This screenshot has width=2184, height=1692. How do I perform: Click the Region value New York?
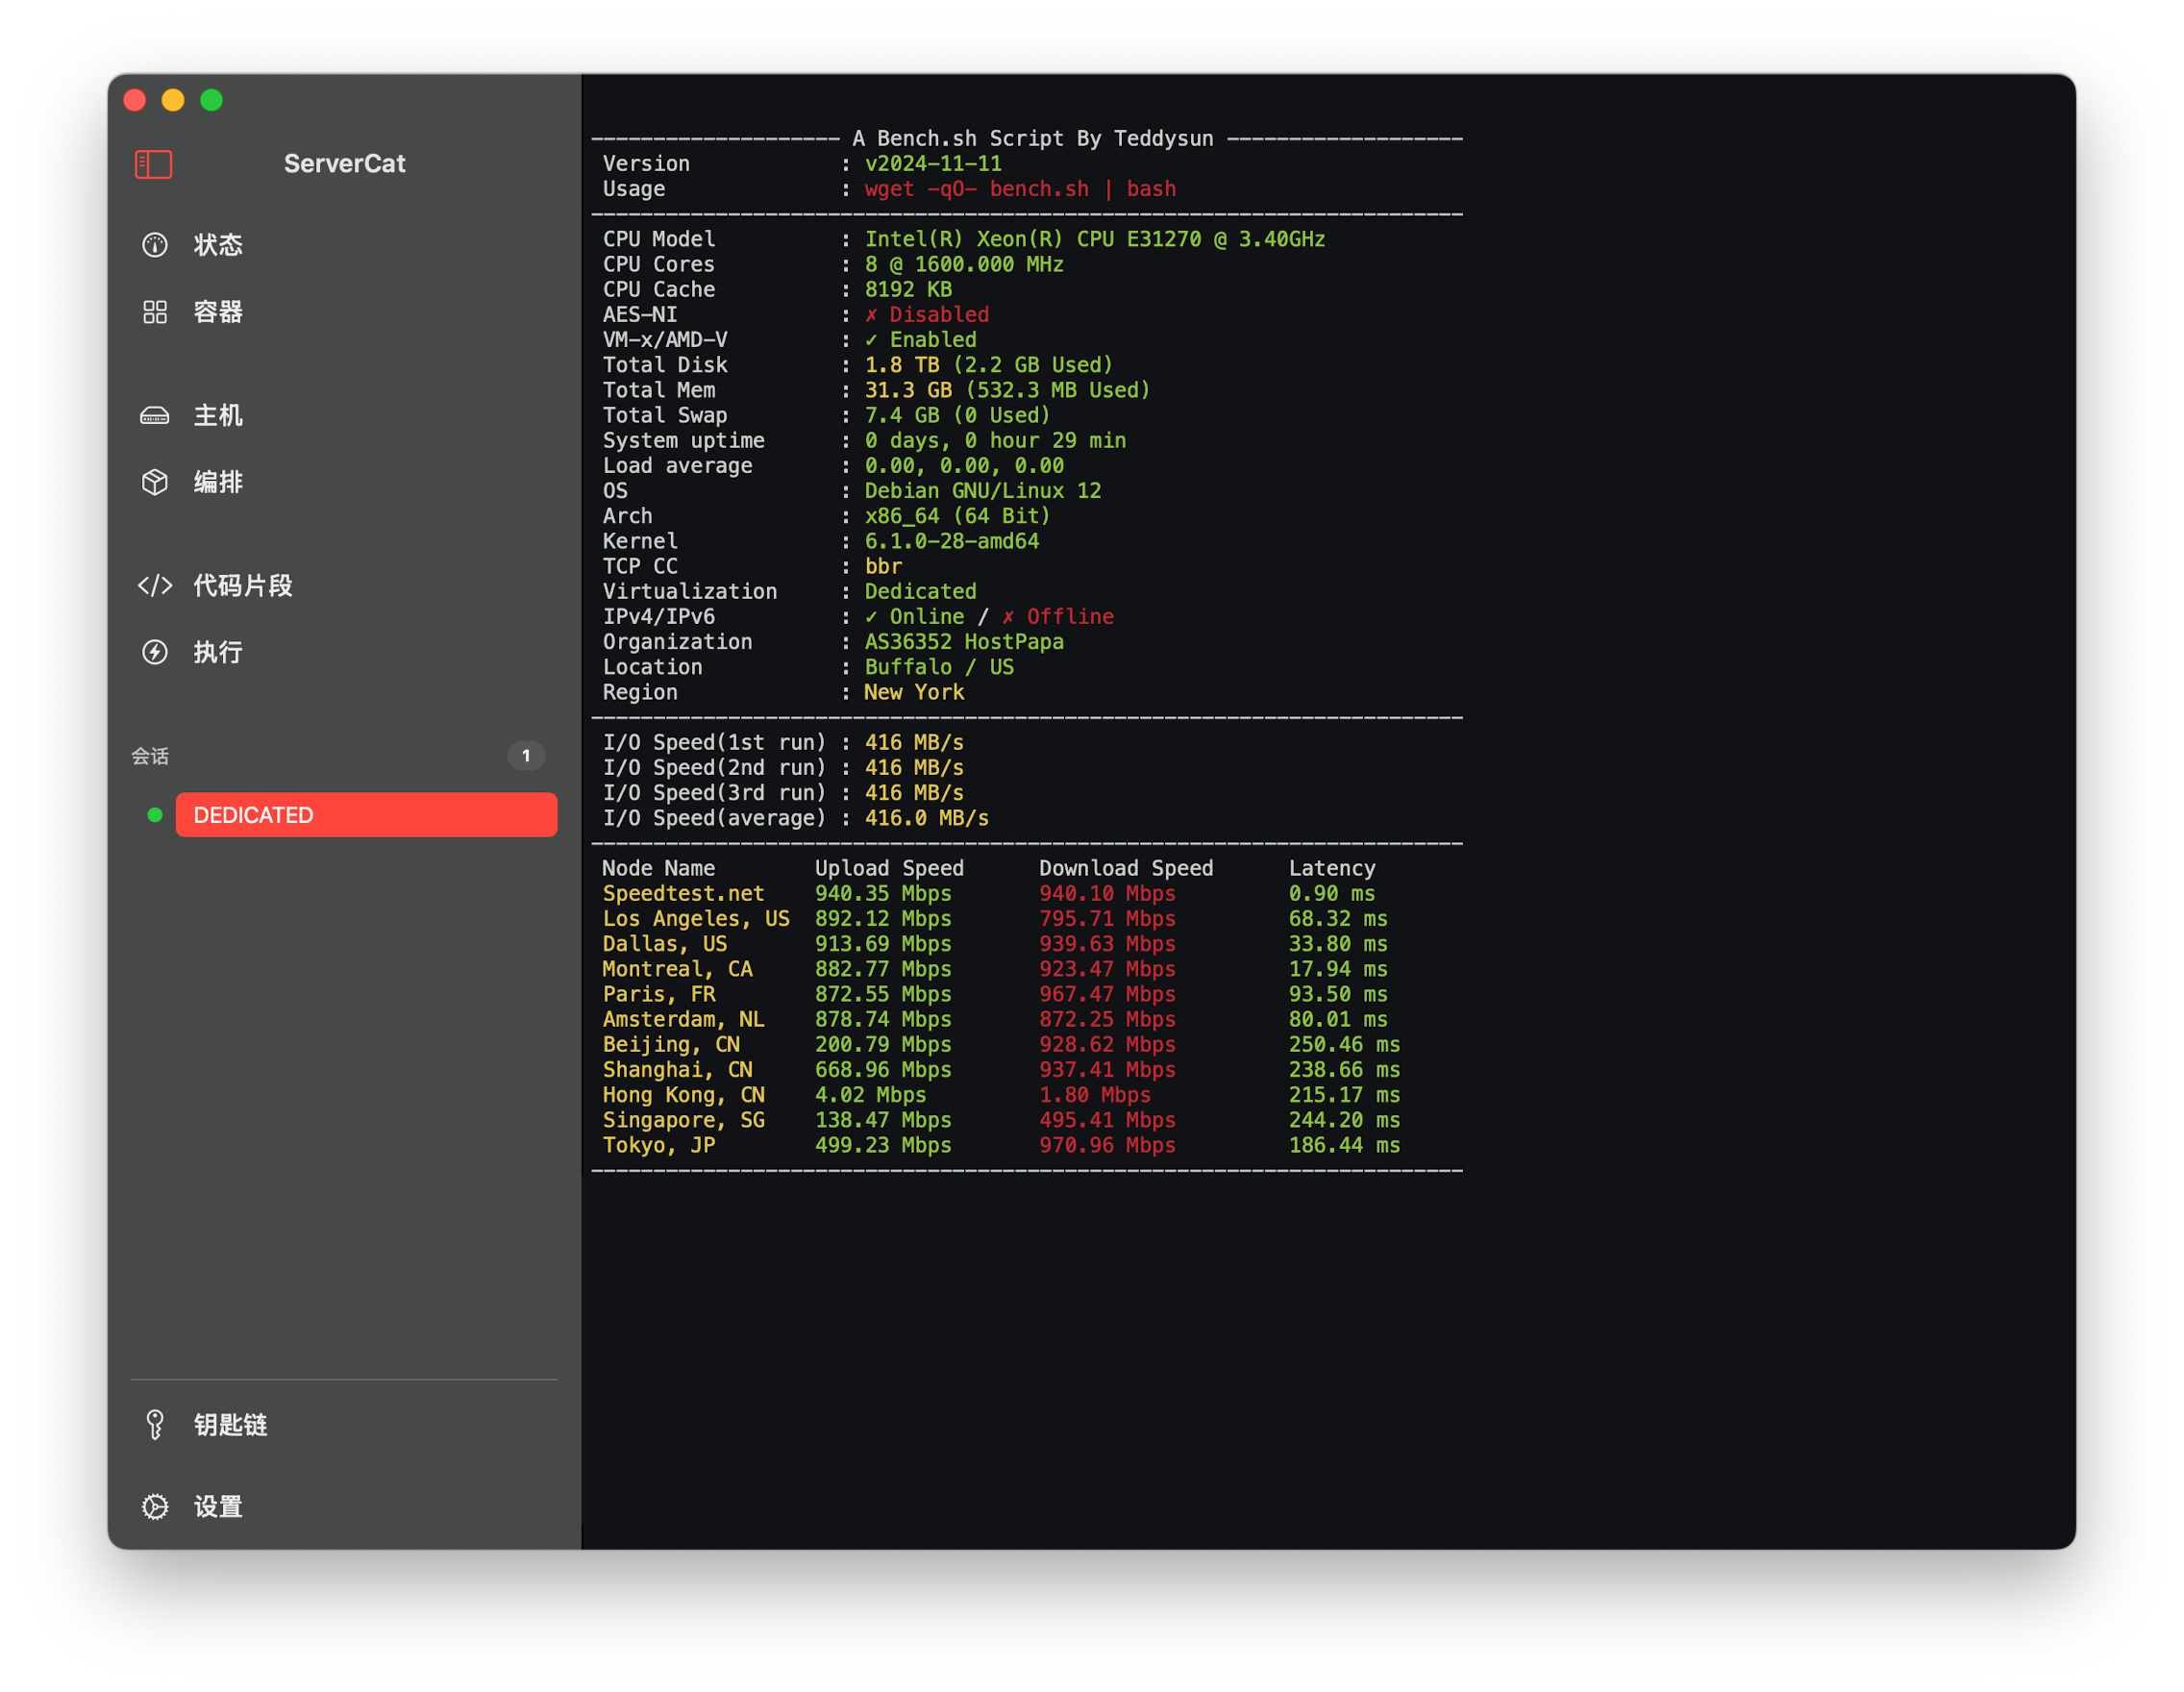click(914, 692)
